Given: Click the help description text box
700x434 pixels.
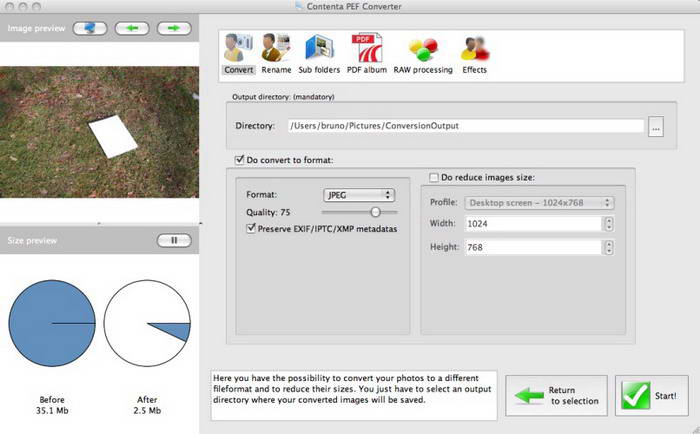Looking at the screenshot, I should (x=354, y=396).
